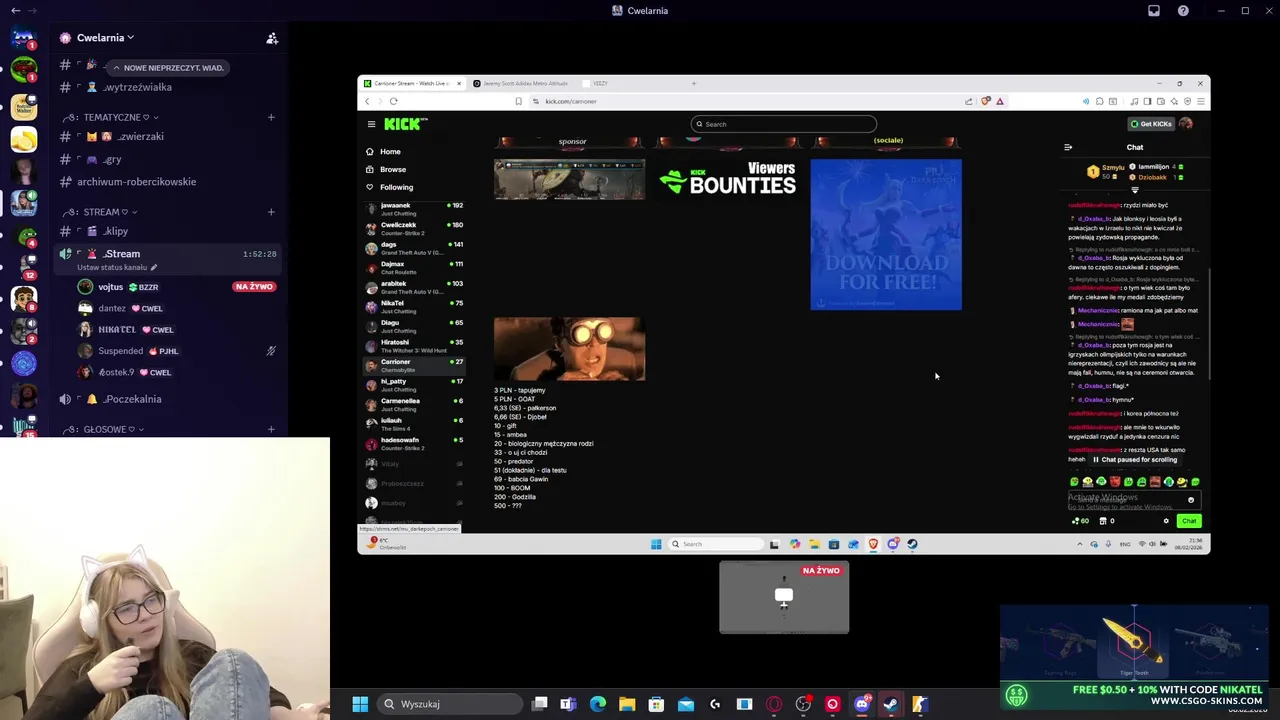Edit channel status pencil under .Stream
Viewport: 1280px width, 720px height.
coord(154,268)
